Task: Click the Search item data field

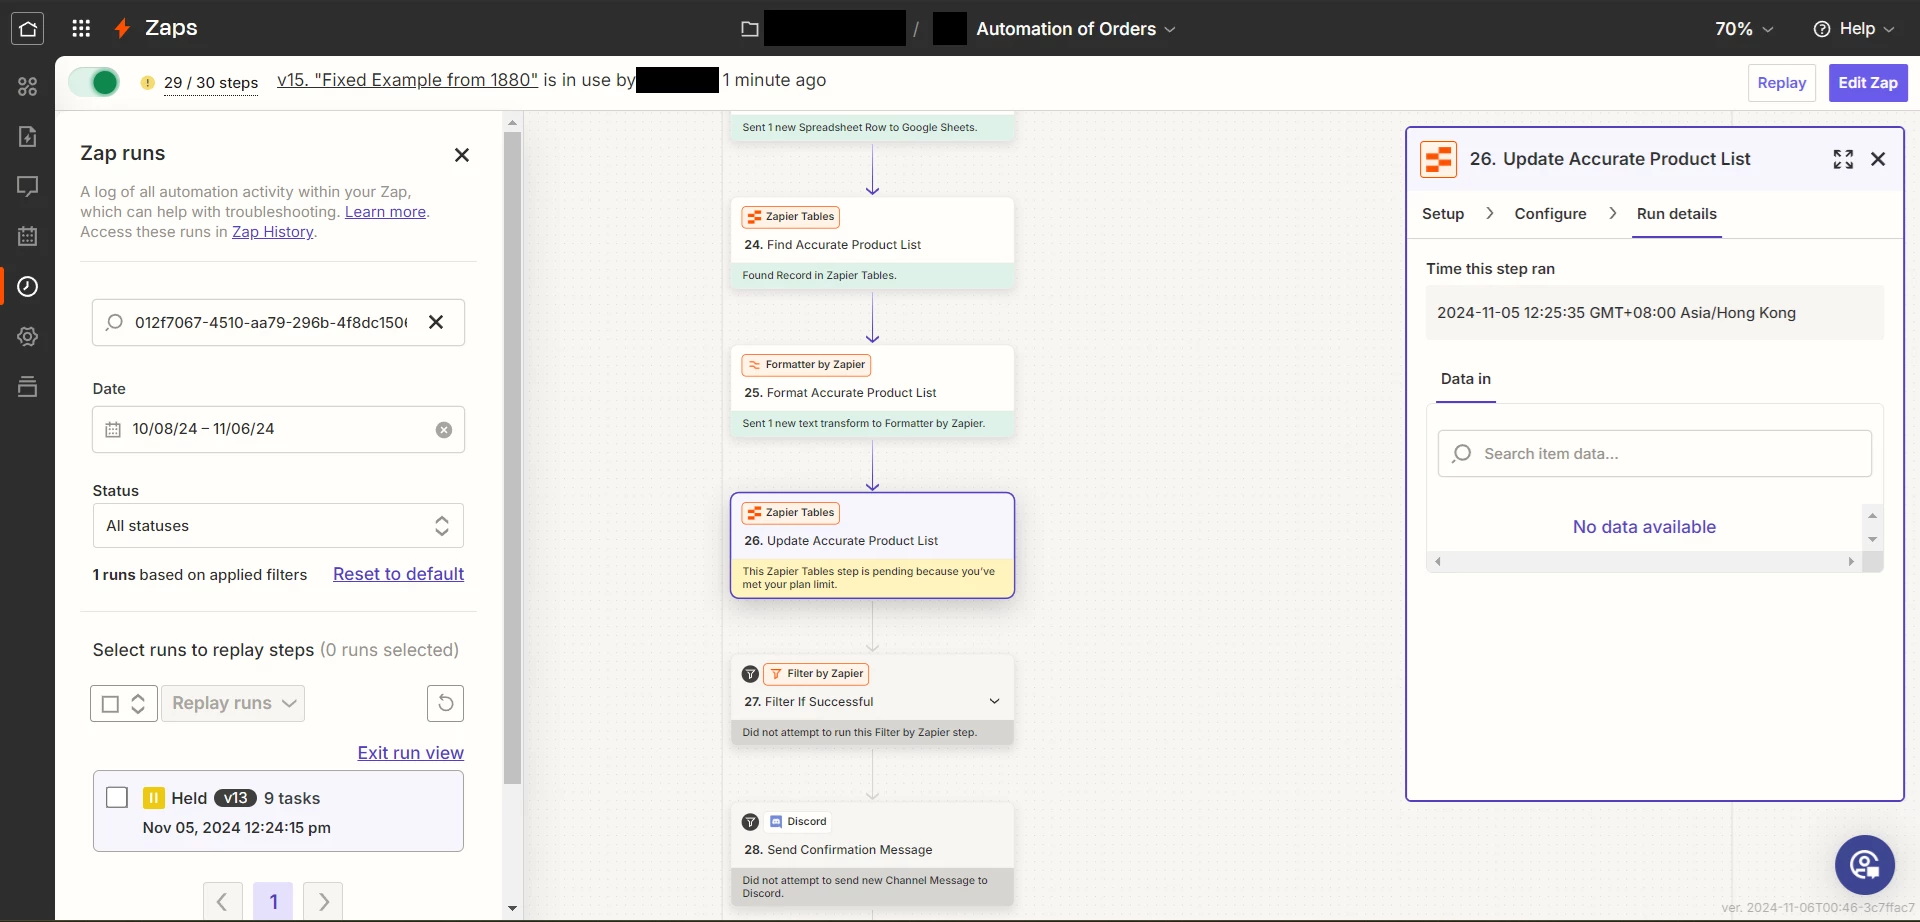Action: point(1655,454)
